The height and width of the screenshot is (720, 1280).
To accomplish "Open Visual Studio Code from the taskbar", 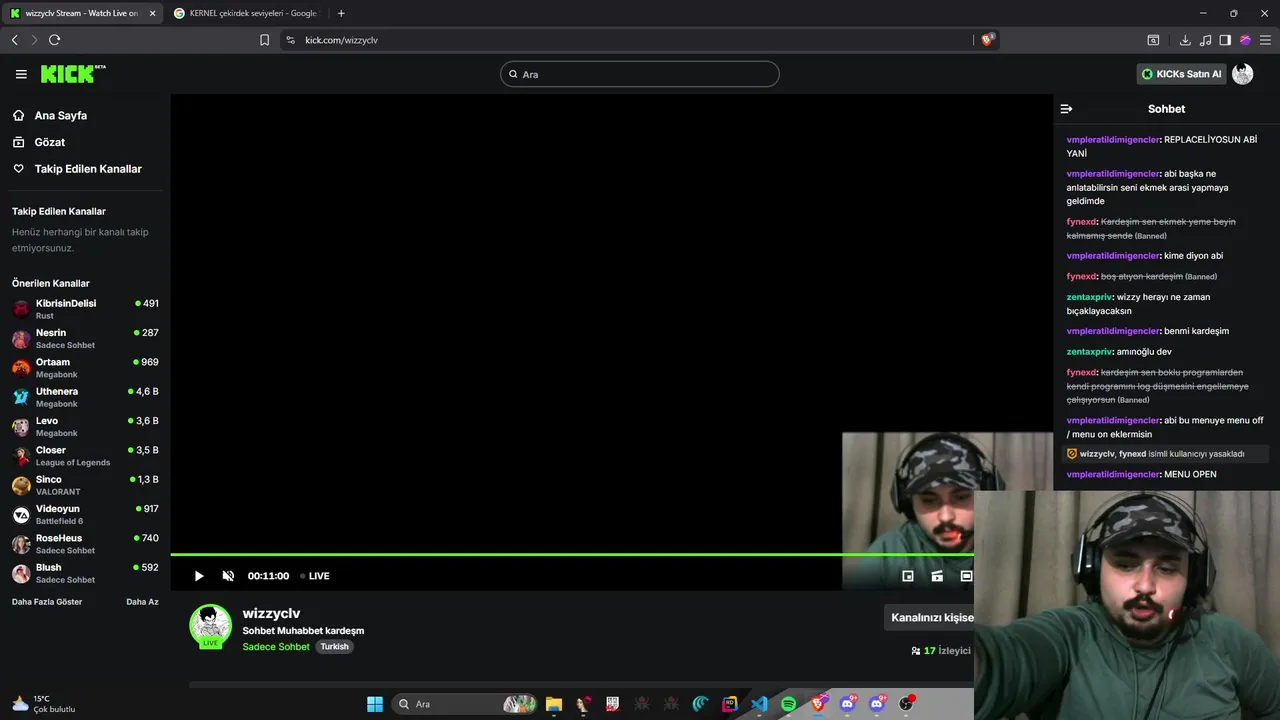I will click(x=759, y=704).
